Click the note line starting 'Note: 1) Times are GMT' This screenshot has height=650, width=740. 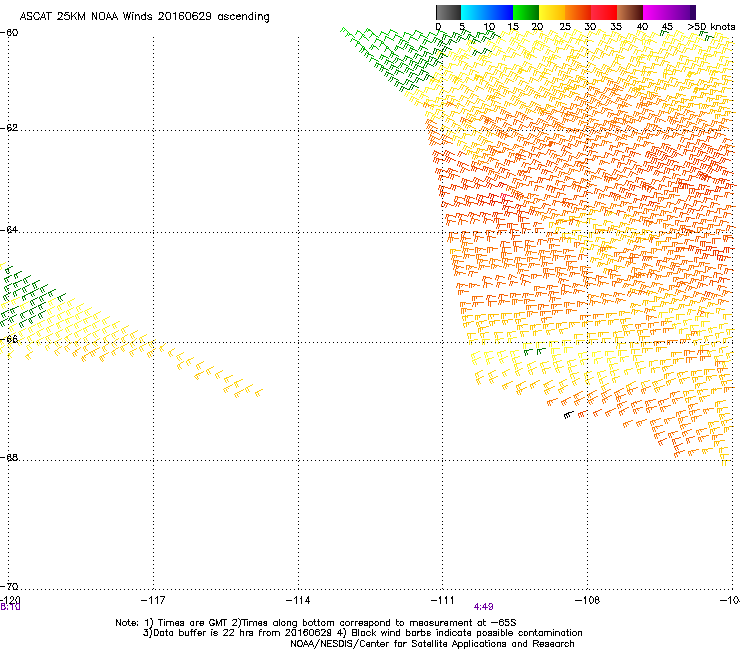(x=316, y=623)
